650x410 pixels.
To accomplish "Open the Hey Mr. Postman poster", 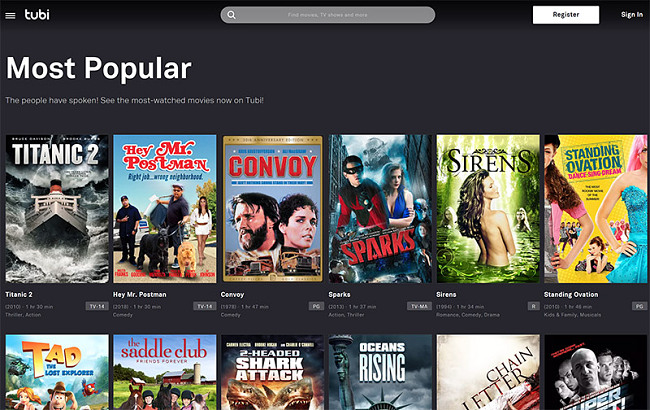I will point(165,209).
